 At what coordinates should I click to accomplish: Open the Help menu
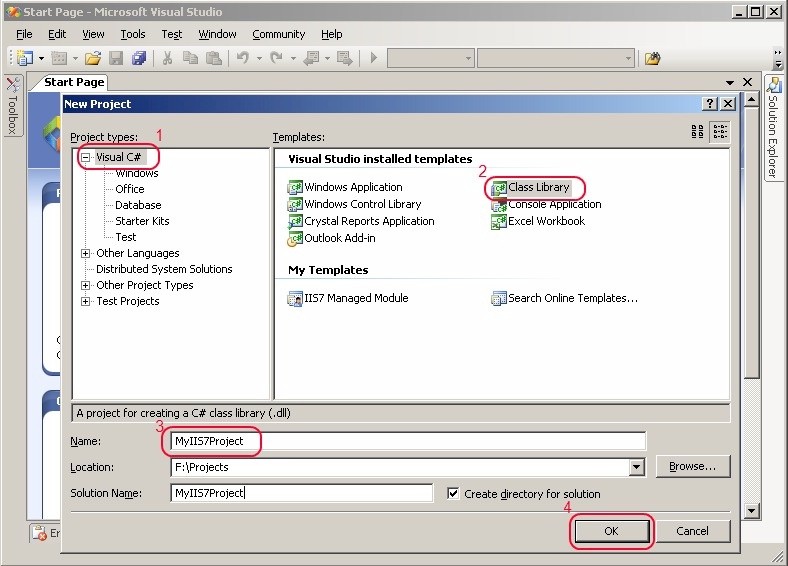332,34
